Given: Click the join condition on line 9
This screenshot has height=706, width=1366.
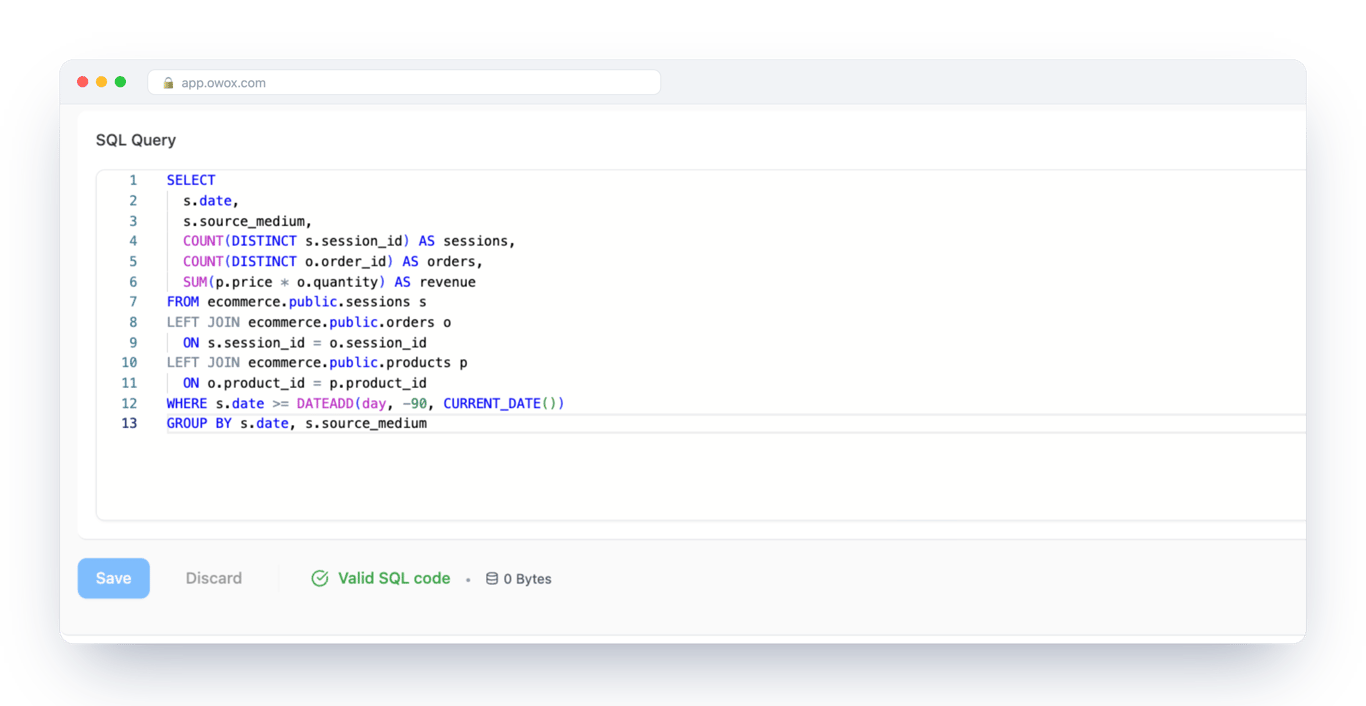Looking at the screenshot, I should 317,343.
